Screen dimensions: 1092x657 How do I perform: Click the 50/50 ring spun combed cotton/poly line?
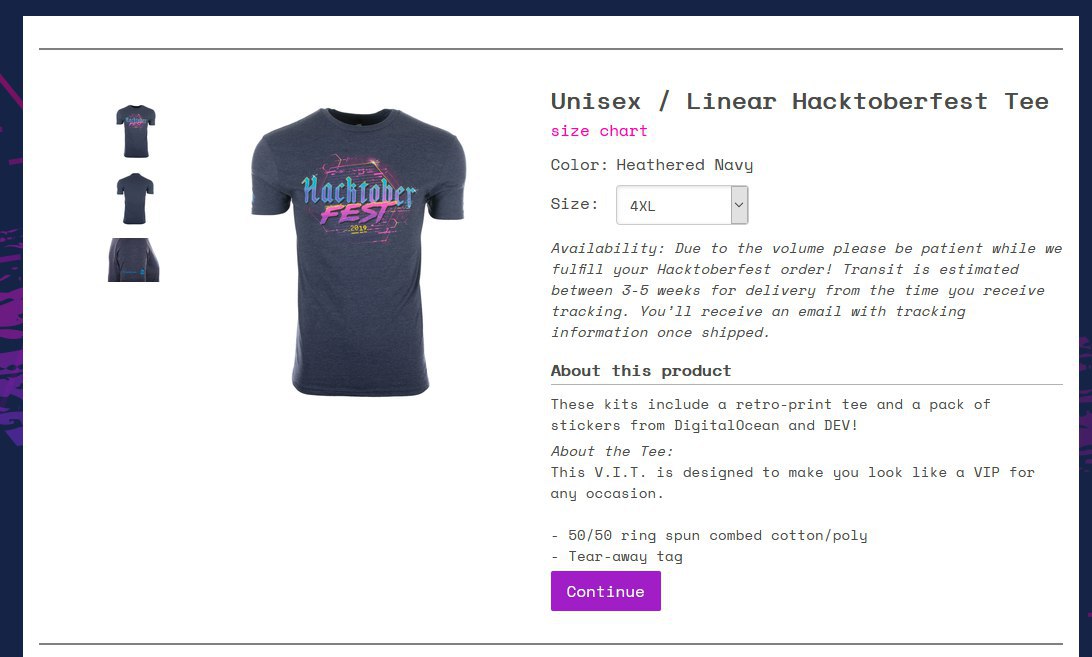[709, 536]
